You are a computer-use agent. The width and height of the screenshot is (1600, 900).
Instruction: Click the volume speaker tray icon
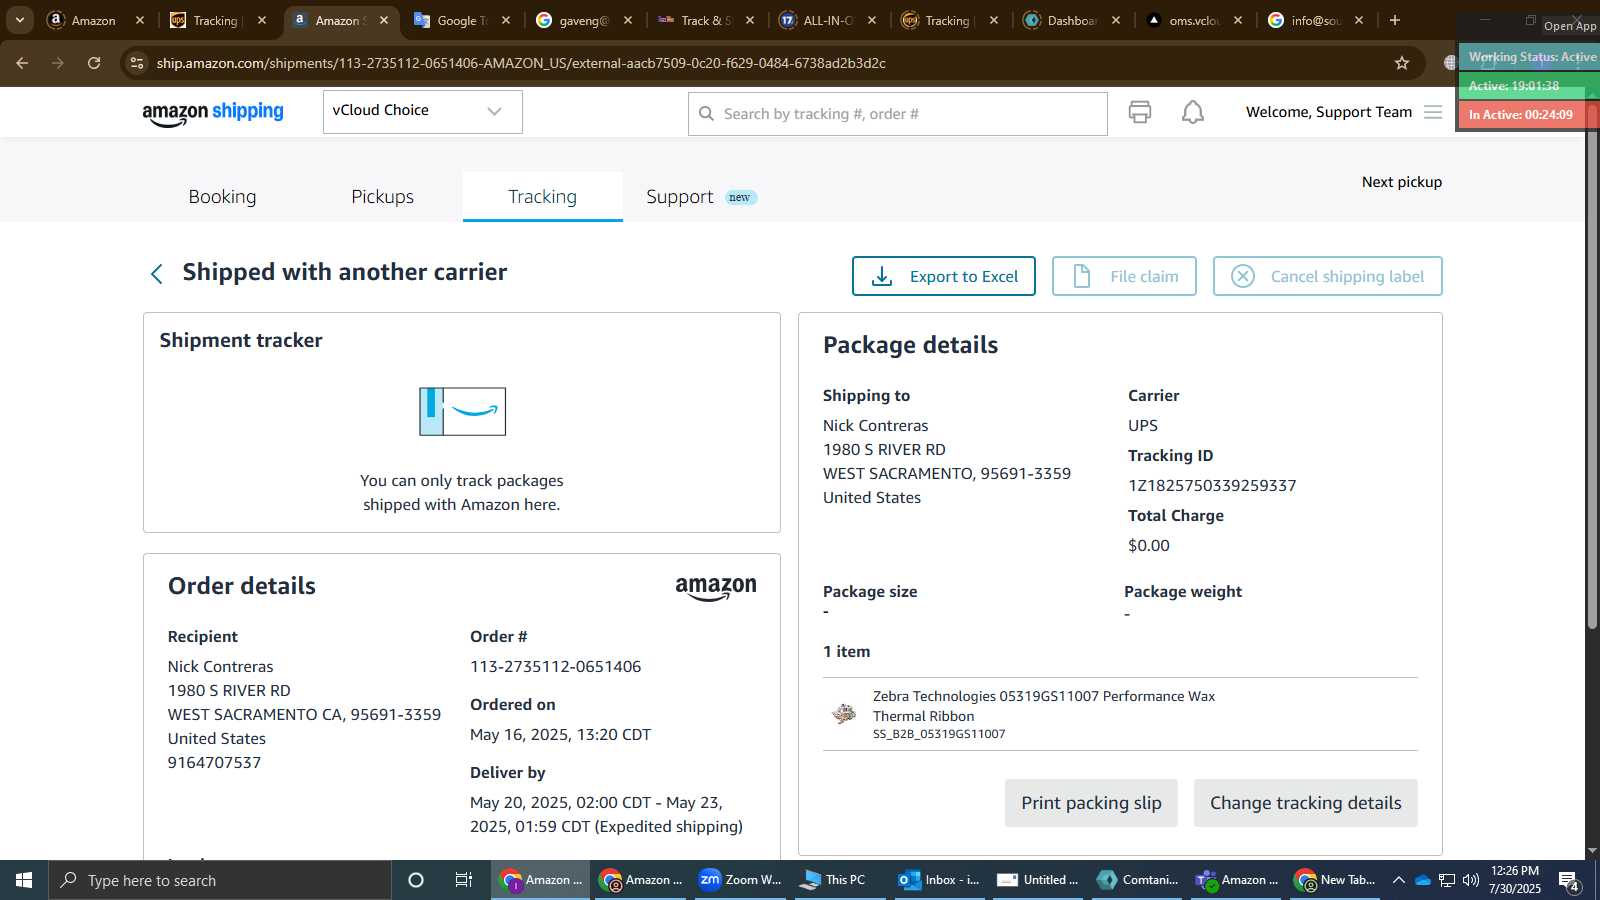point(1470,880)
